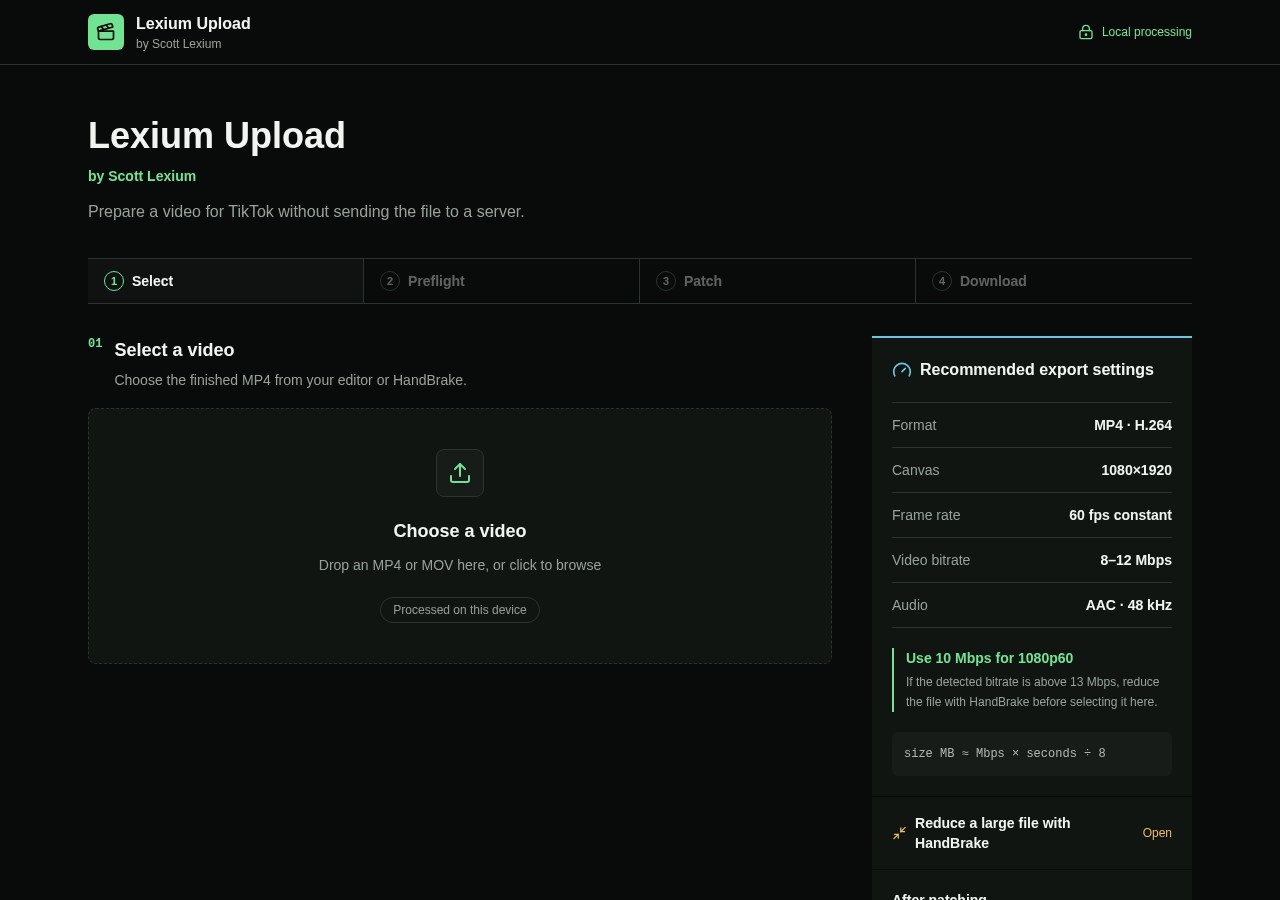1280x900 pixels.
Task: Click the 'Select a video' section heading
Action: [174, 350]
